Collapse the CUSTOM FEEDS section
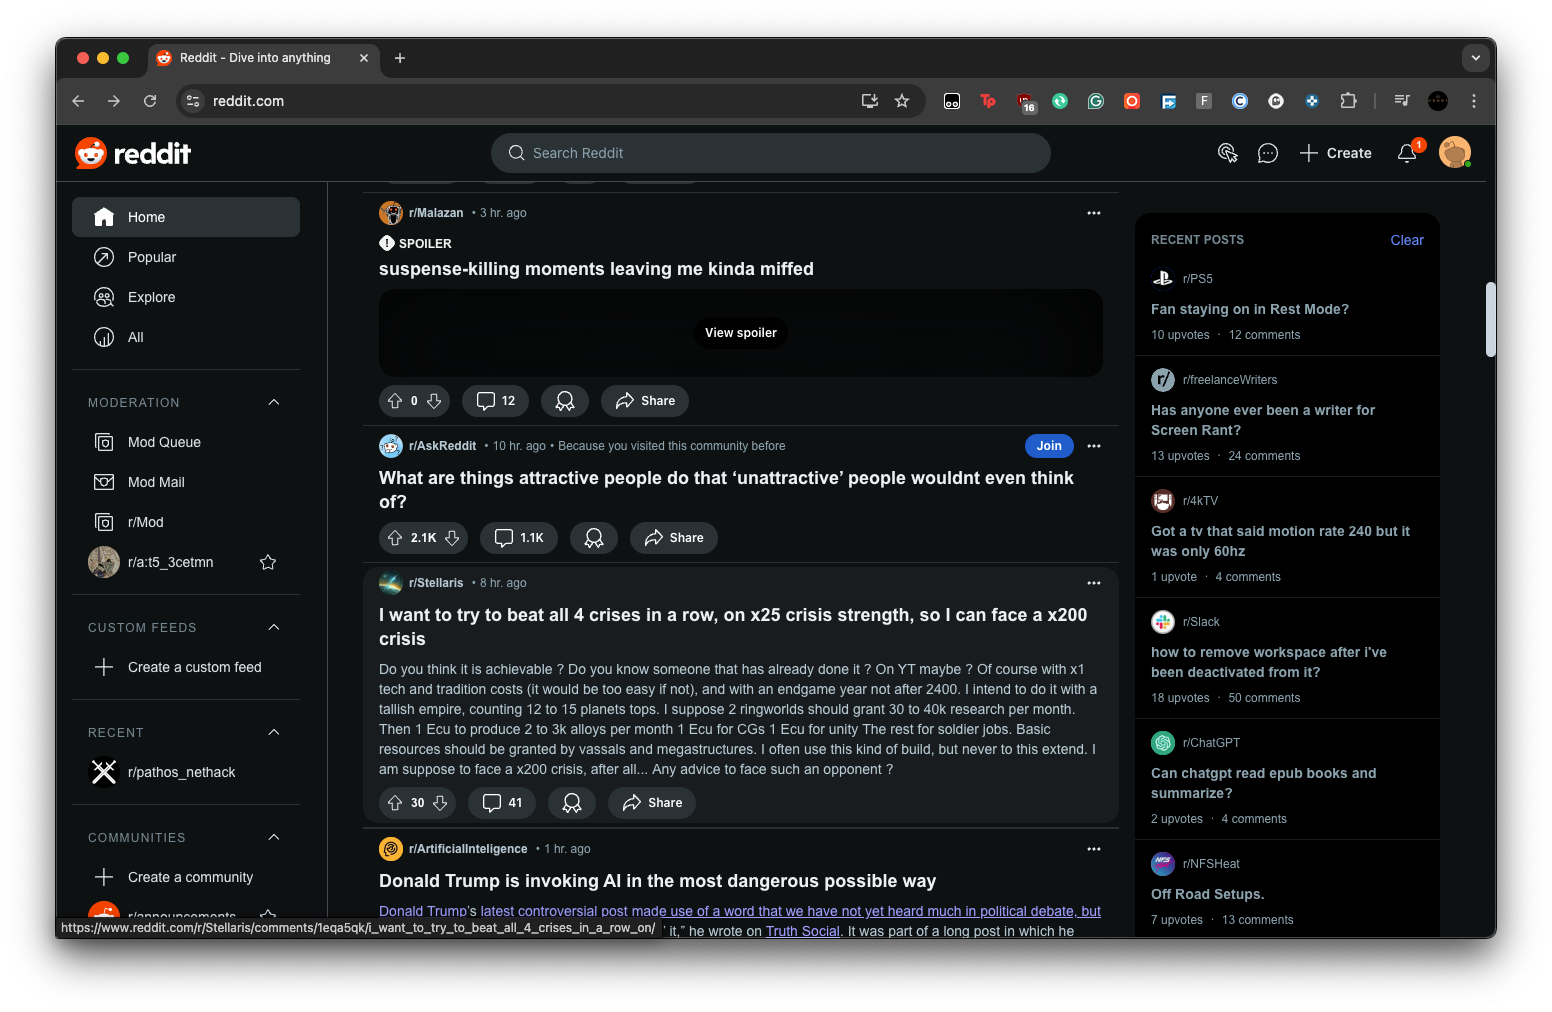Viewport: 1552px width, 1012px height. coord(273,627)
